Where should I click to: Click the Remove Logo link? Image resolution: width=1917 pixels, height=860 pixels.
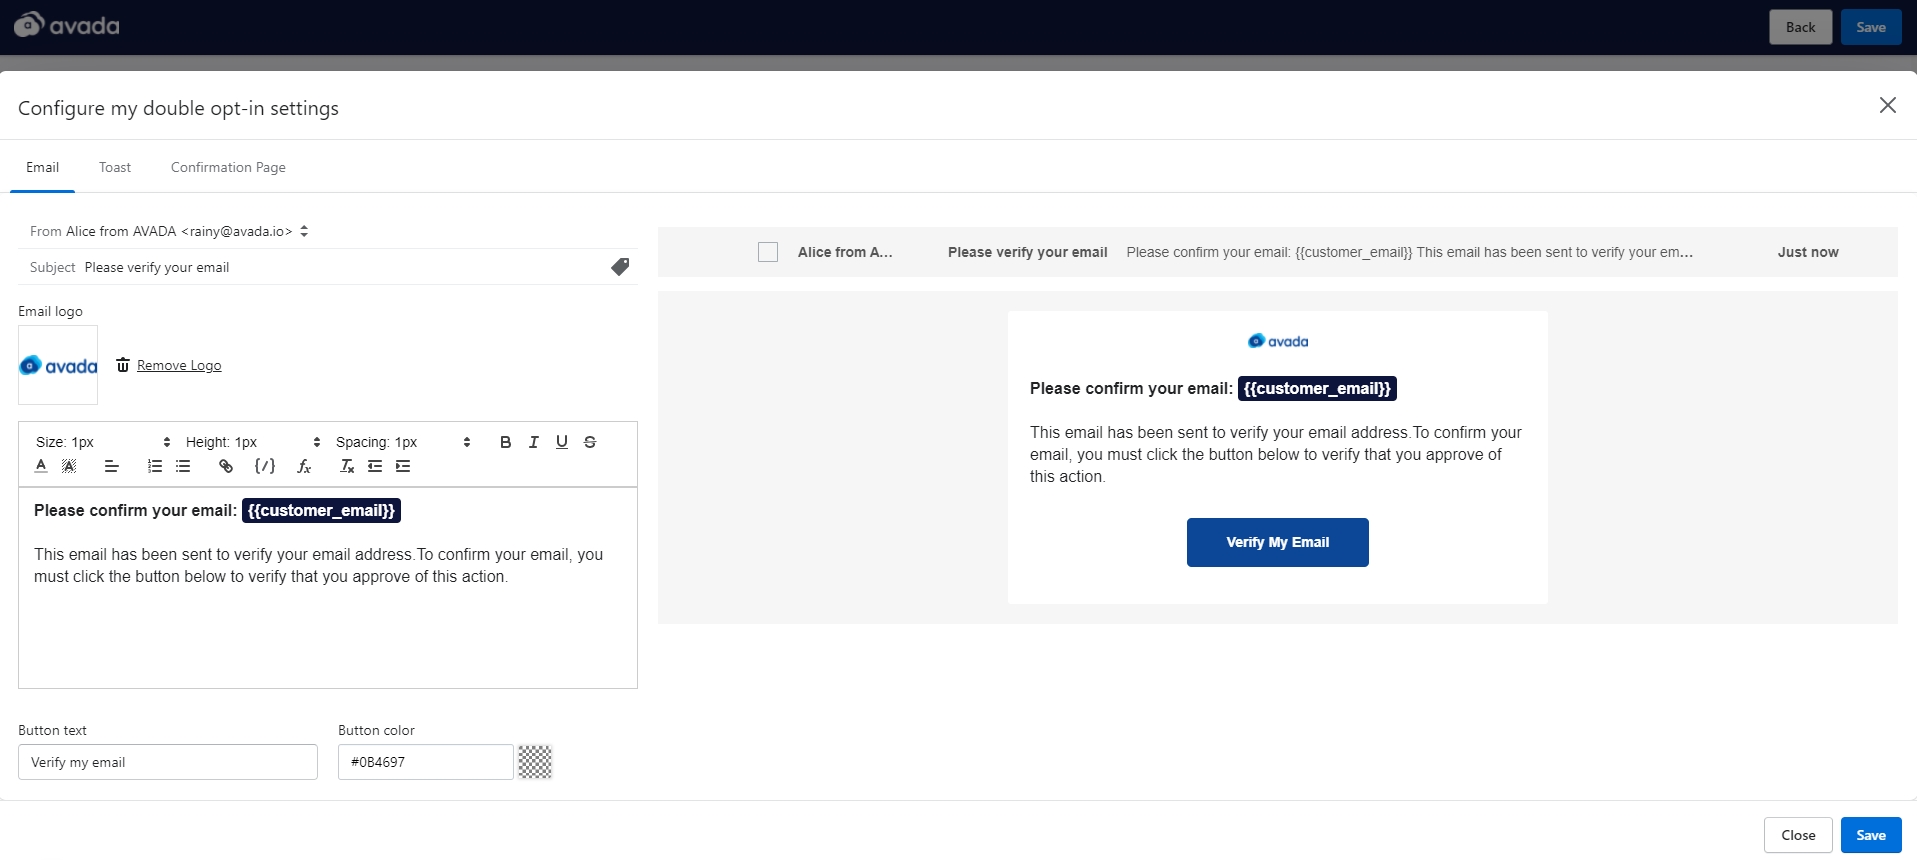(x=179, y=365)
